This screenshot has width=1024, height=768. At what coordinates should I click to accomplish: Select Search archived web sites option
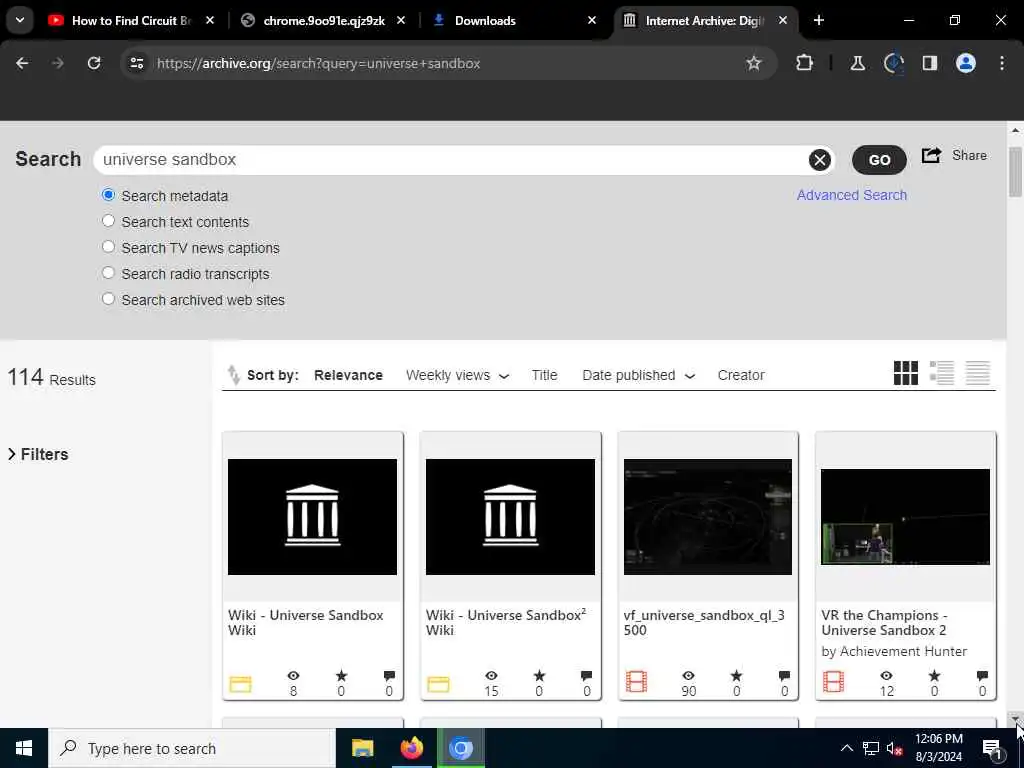coord(108,299)
